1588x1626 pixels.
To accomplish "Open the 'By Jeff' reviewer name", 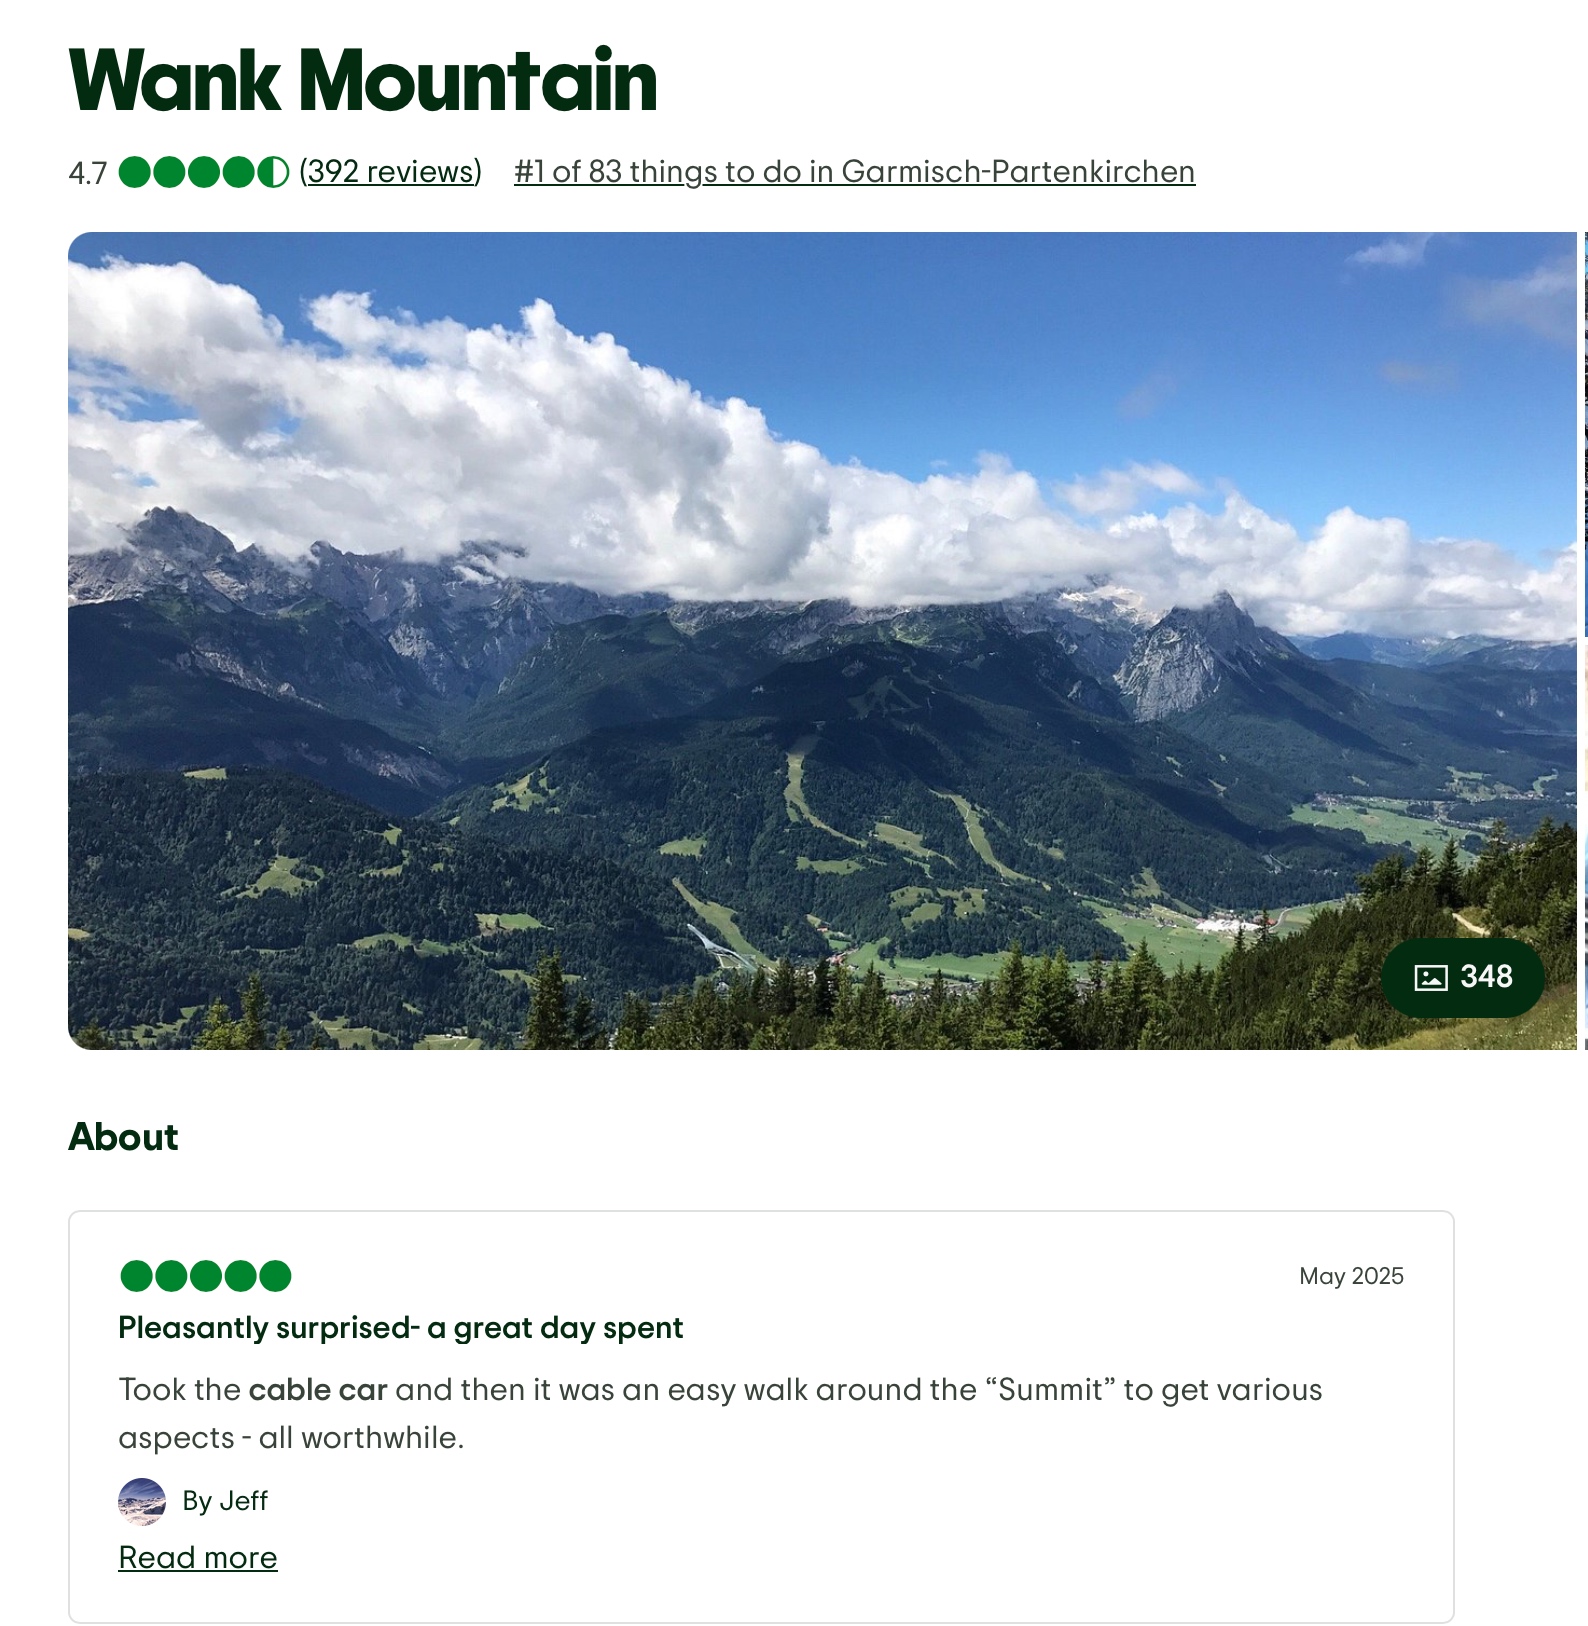I will (x=225, y=1501).
